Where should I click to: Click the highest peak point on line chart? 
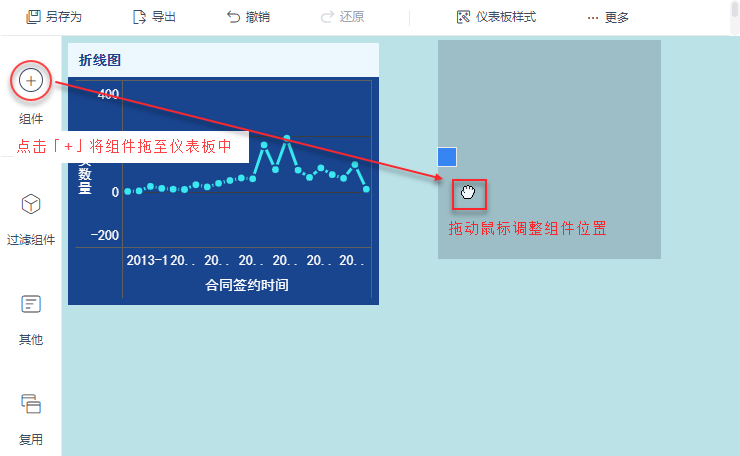[287, 138]
